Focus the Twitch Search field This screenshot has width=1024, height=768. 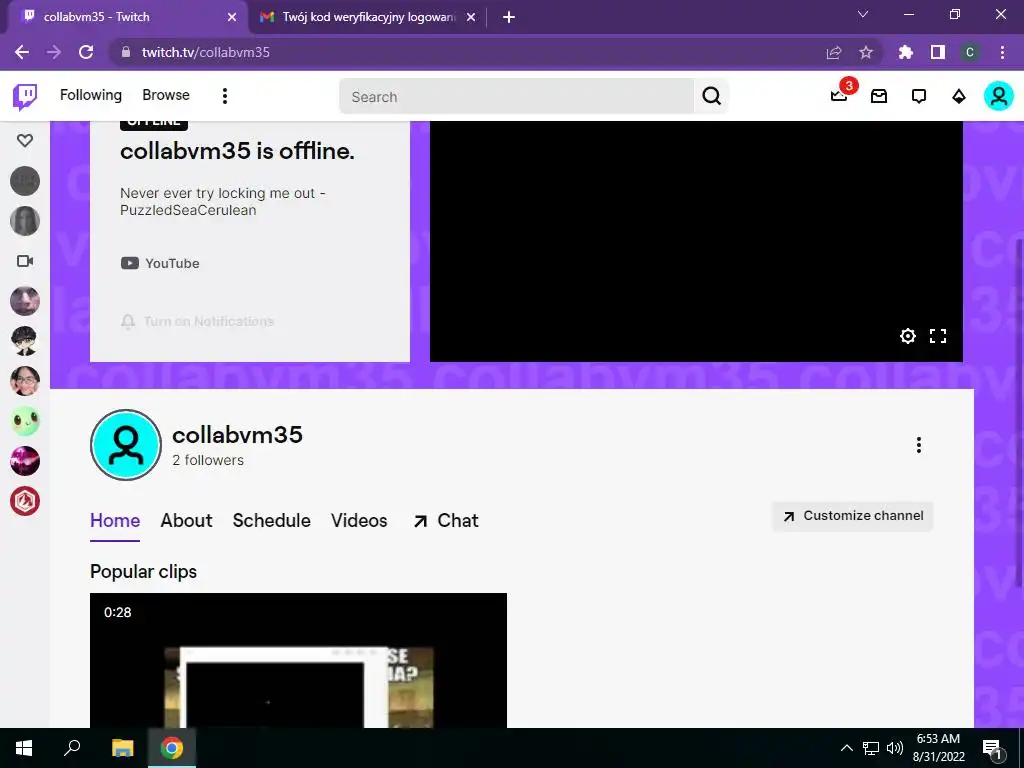[516, 97]
